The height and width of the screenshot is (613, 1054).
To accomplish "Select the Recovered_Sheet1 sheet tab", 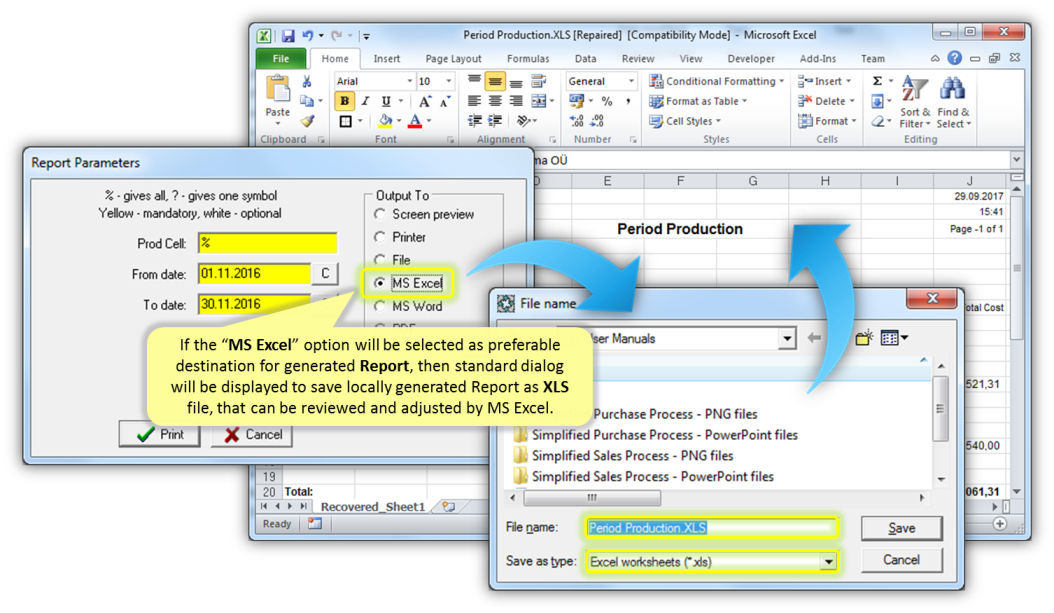I will coord(372,507).
